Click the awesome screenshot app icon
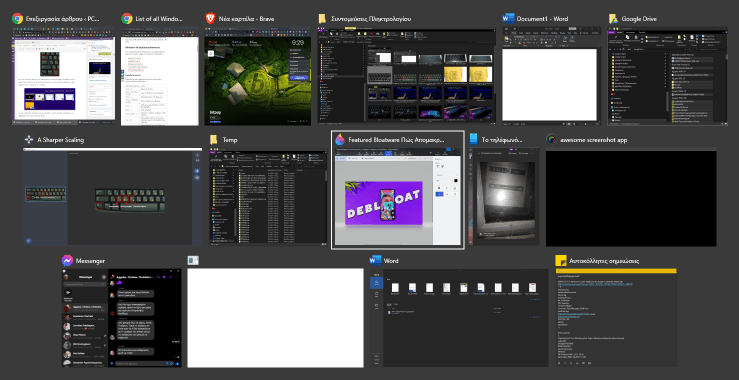The width and height of the screenshot is (739, 380). pyautogui.click(x=551, y=140)
